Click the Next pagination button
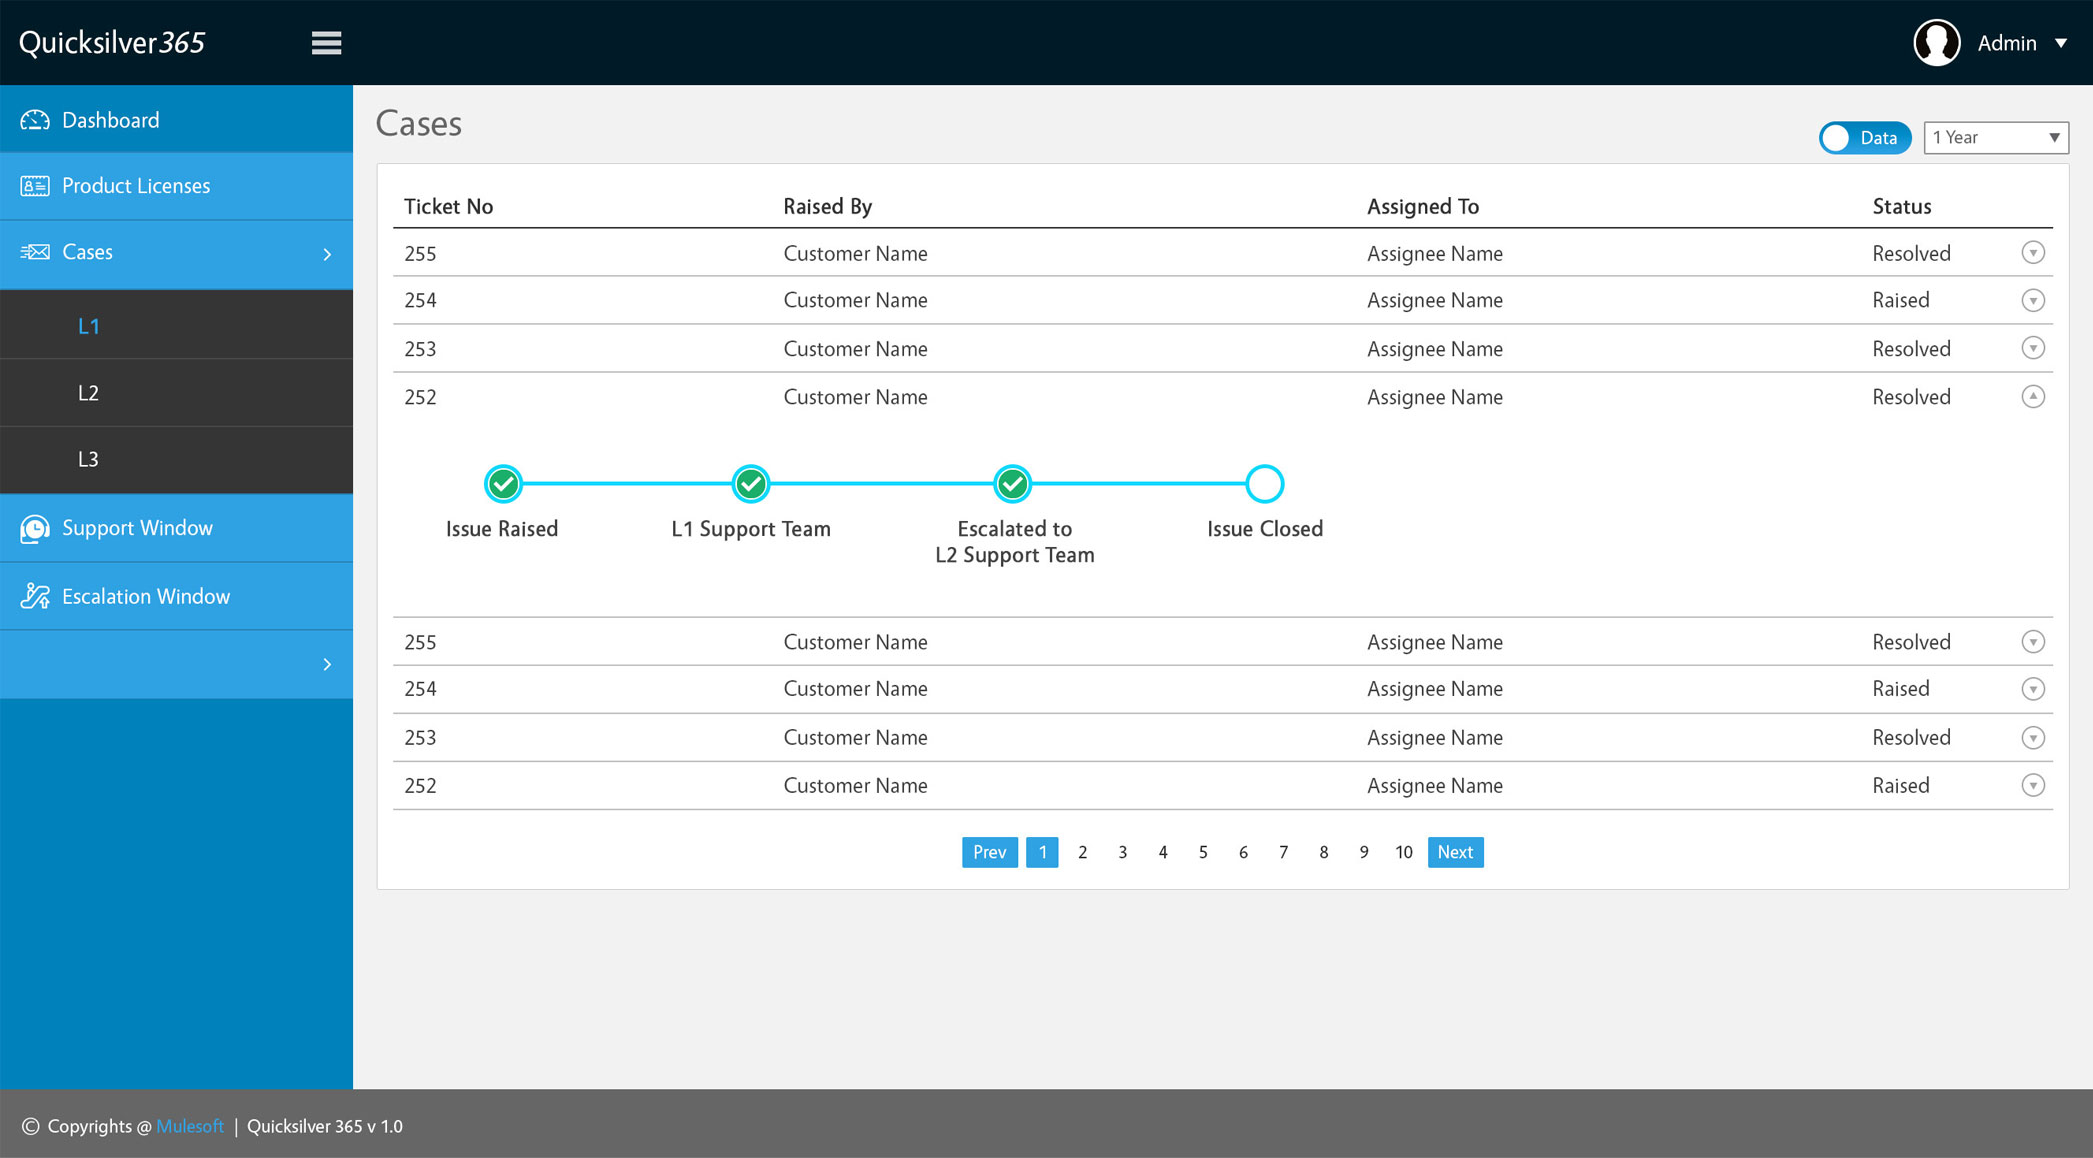Screen dimensions: 2093x1158 click(x=1455, y=852)
